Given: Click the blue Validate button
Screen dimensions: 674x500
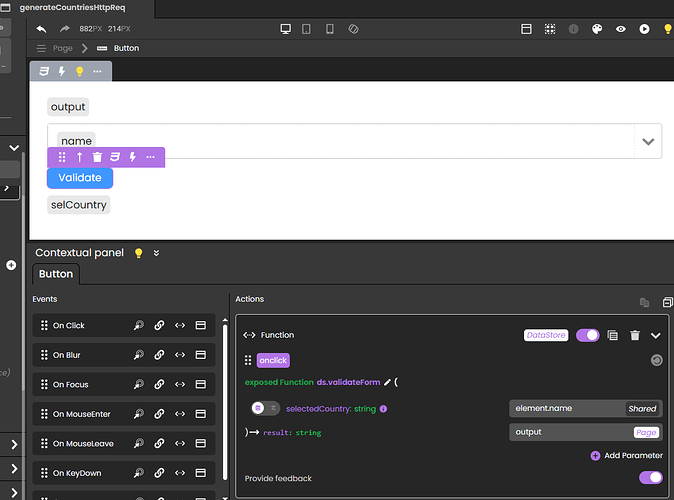Looking at the screenshot, I should click(80, 178).
